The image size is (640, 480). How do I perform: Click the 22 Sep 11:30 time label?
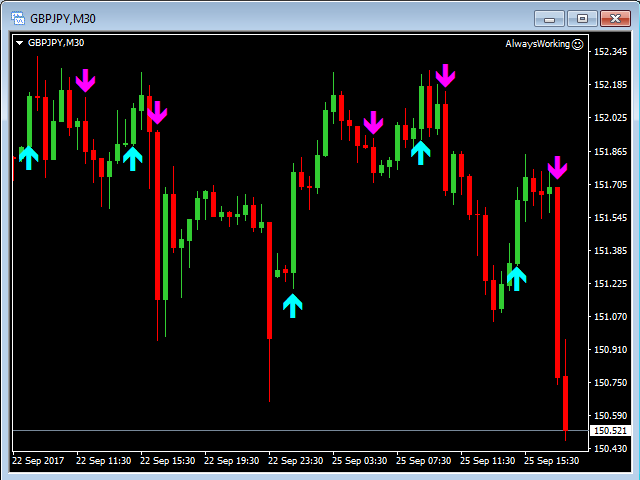(103, 461)
